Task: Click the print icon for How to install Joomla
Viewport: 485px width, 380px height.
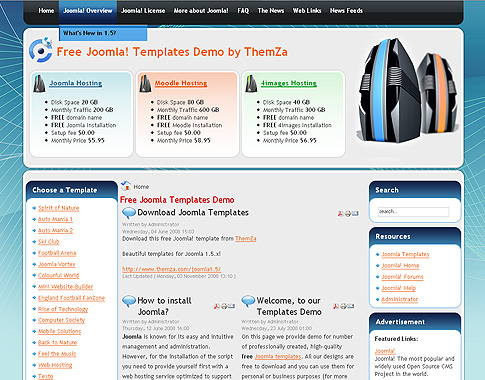Action: pyautogui.click(x=224, y=306)
